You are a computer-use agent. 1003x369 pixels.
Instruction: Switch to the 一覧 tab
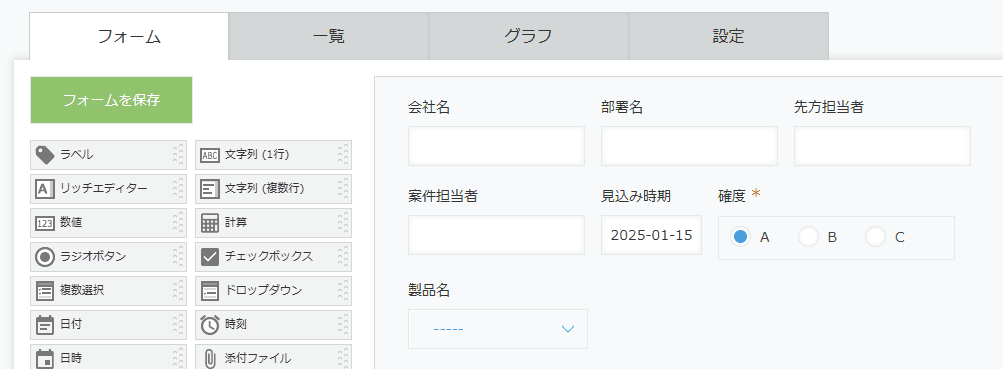(x=329, y=36)
